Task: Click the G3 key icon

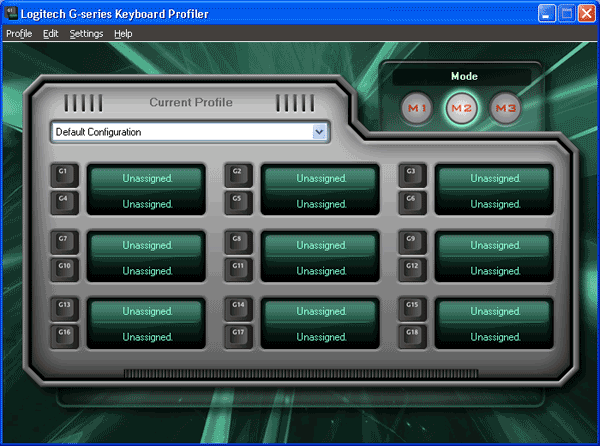Action: pos(412,175)
